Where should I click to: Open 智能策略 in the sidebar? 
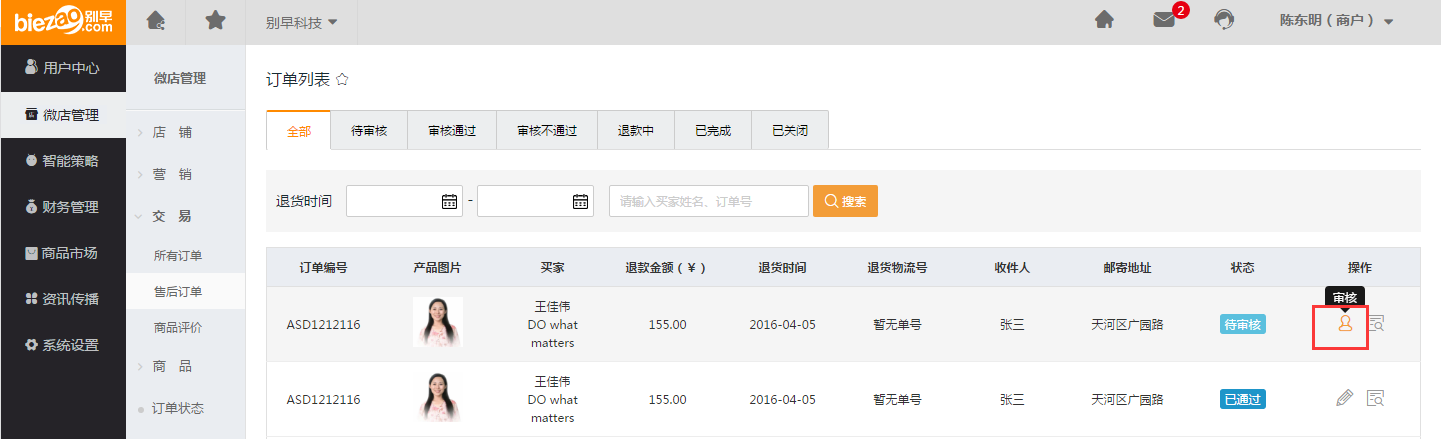(x=63, y=161)
